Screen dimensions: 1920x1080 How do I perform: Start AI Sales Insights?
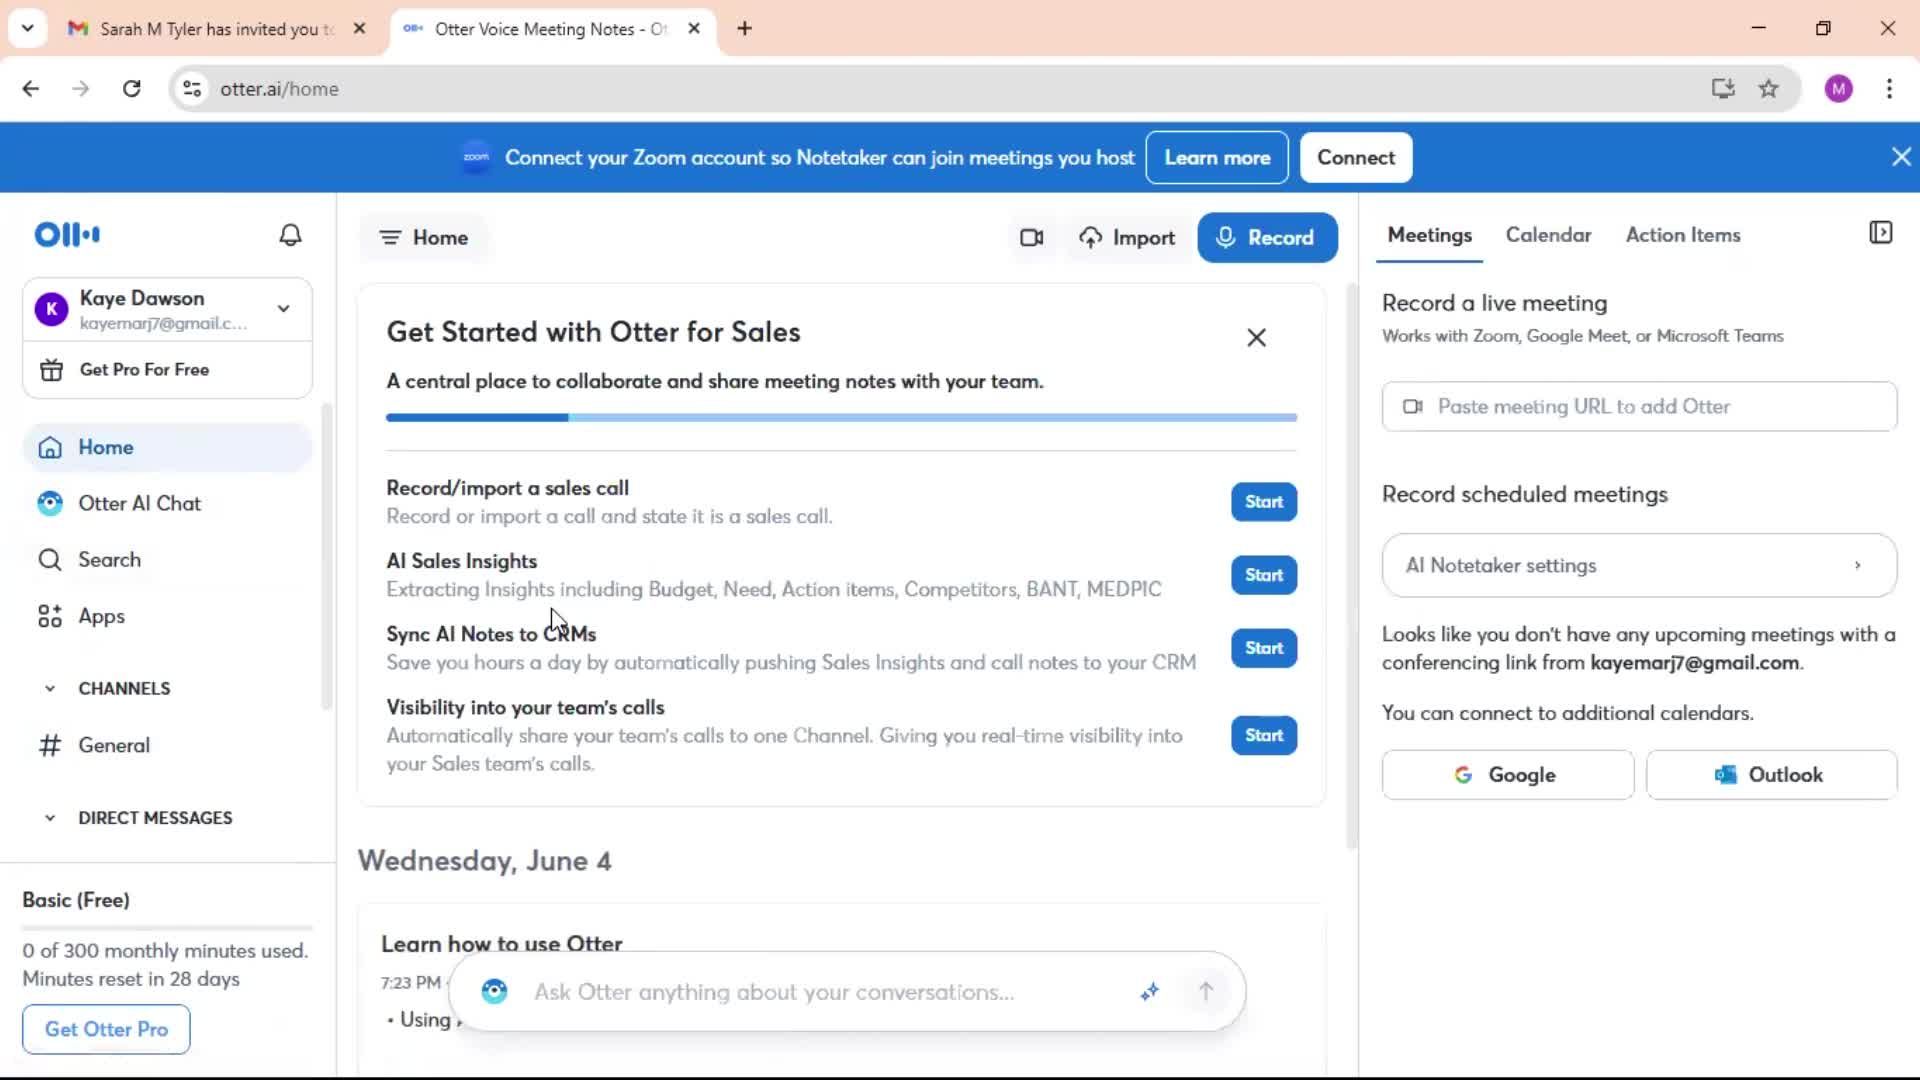[x=1264, y=575]
